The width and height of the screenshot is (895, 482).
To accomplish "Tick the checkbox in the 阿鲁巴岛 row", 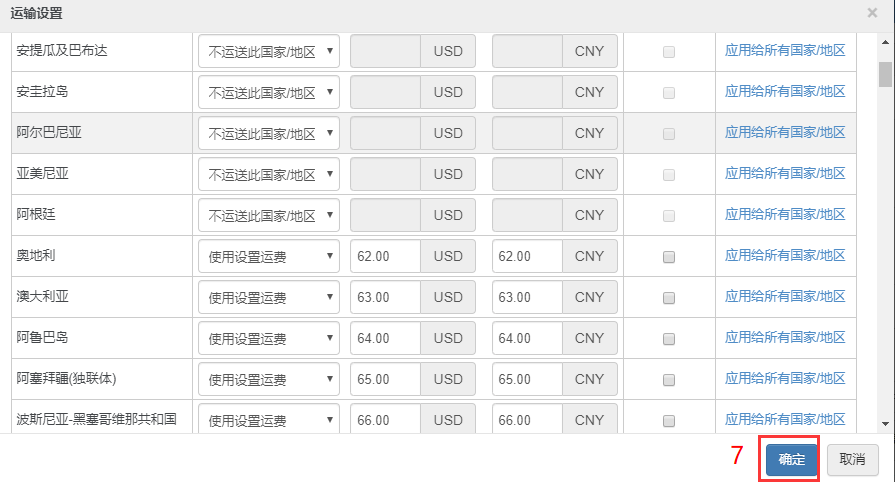I will [668, 339].
